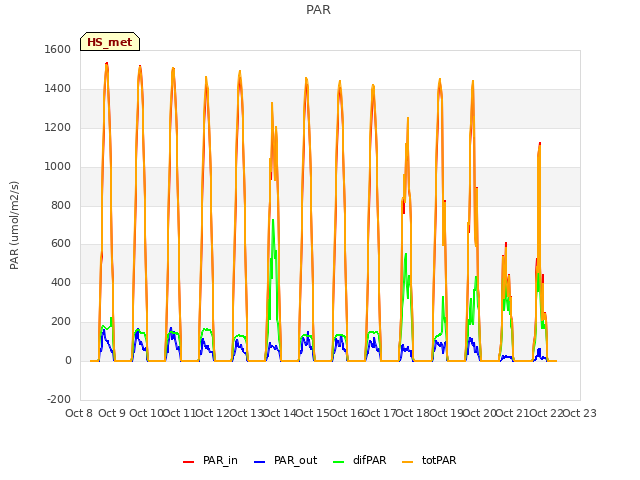Screen dimensions: 640x480
Task: Click the green difPAR spike near Oct 14
Action: click(273, 220)
